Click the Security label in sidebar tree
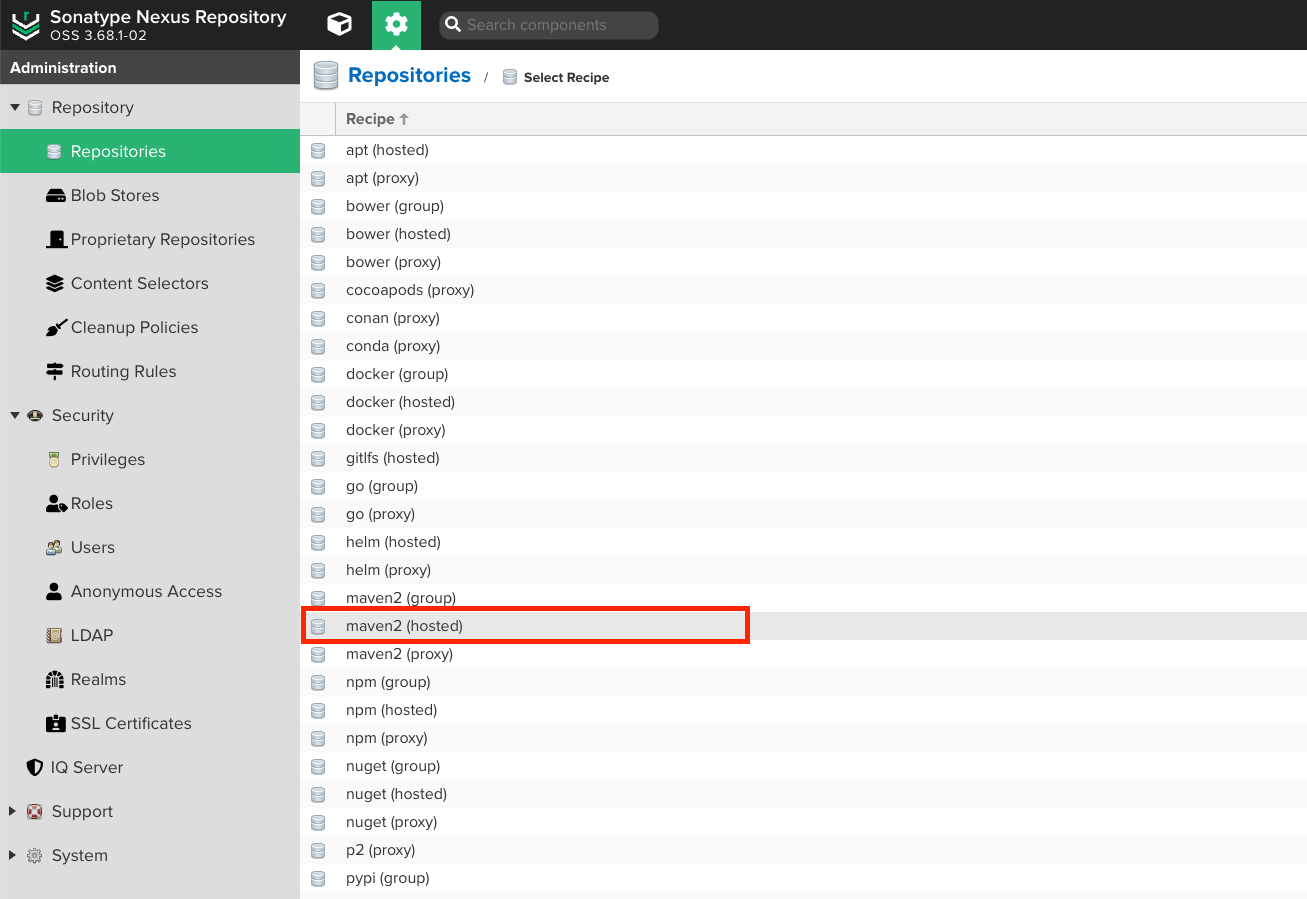1307x899 pixels. [82, 415]
